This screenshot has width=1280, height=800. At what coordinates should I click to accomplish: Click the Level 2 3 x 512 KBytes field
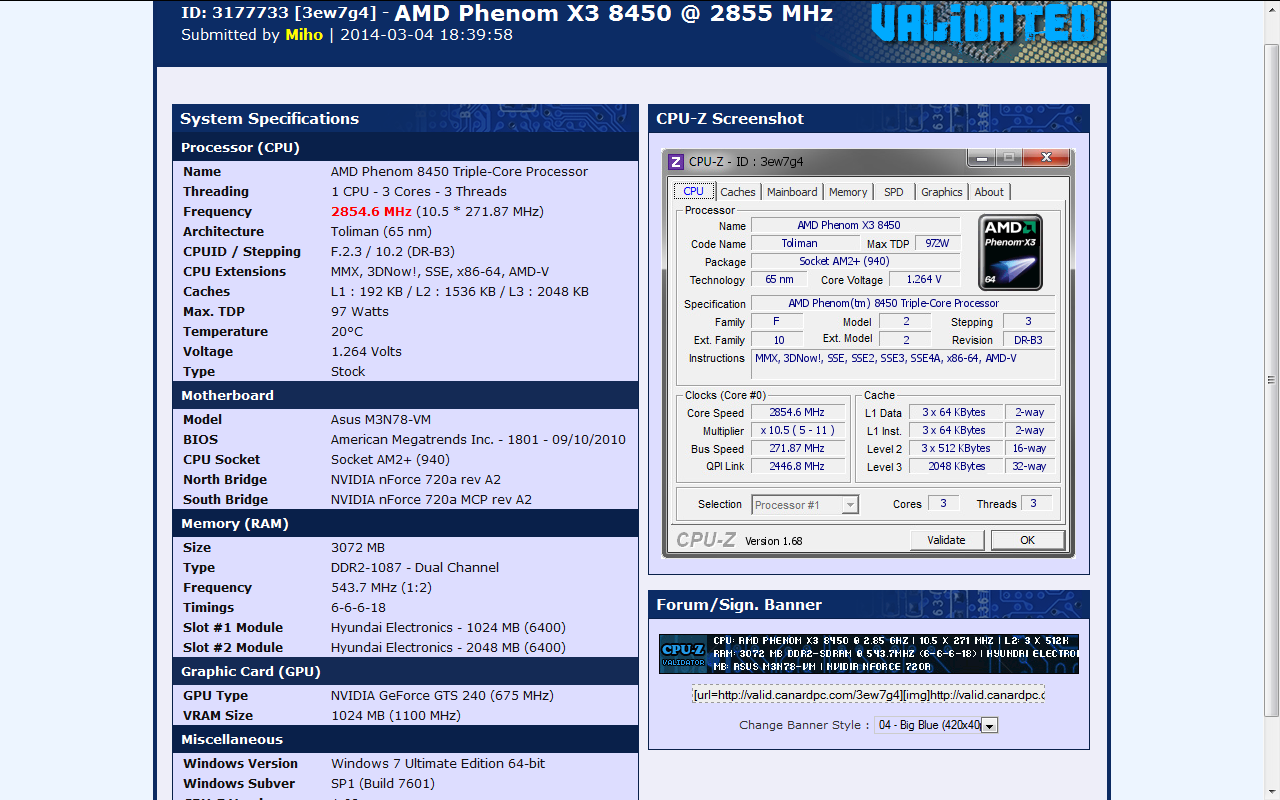click(954, 448)
